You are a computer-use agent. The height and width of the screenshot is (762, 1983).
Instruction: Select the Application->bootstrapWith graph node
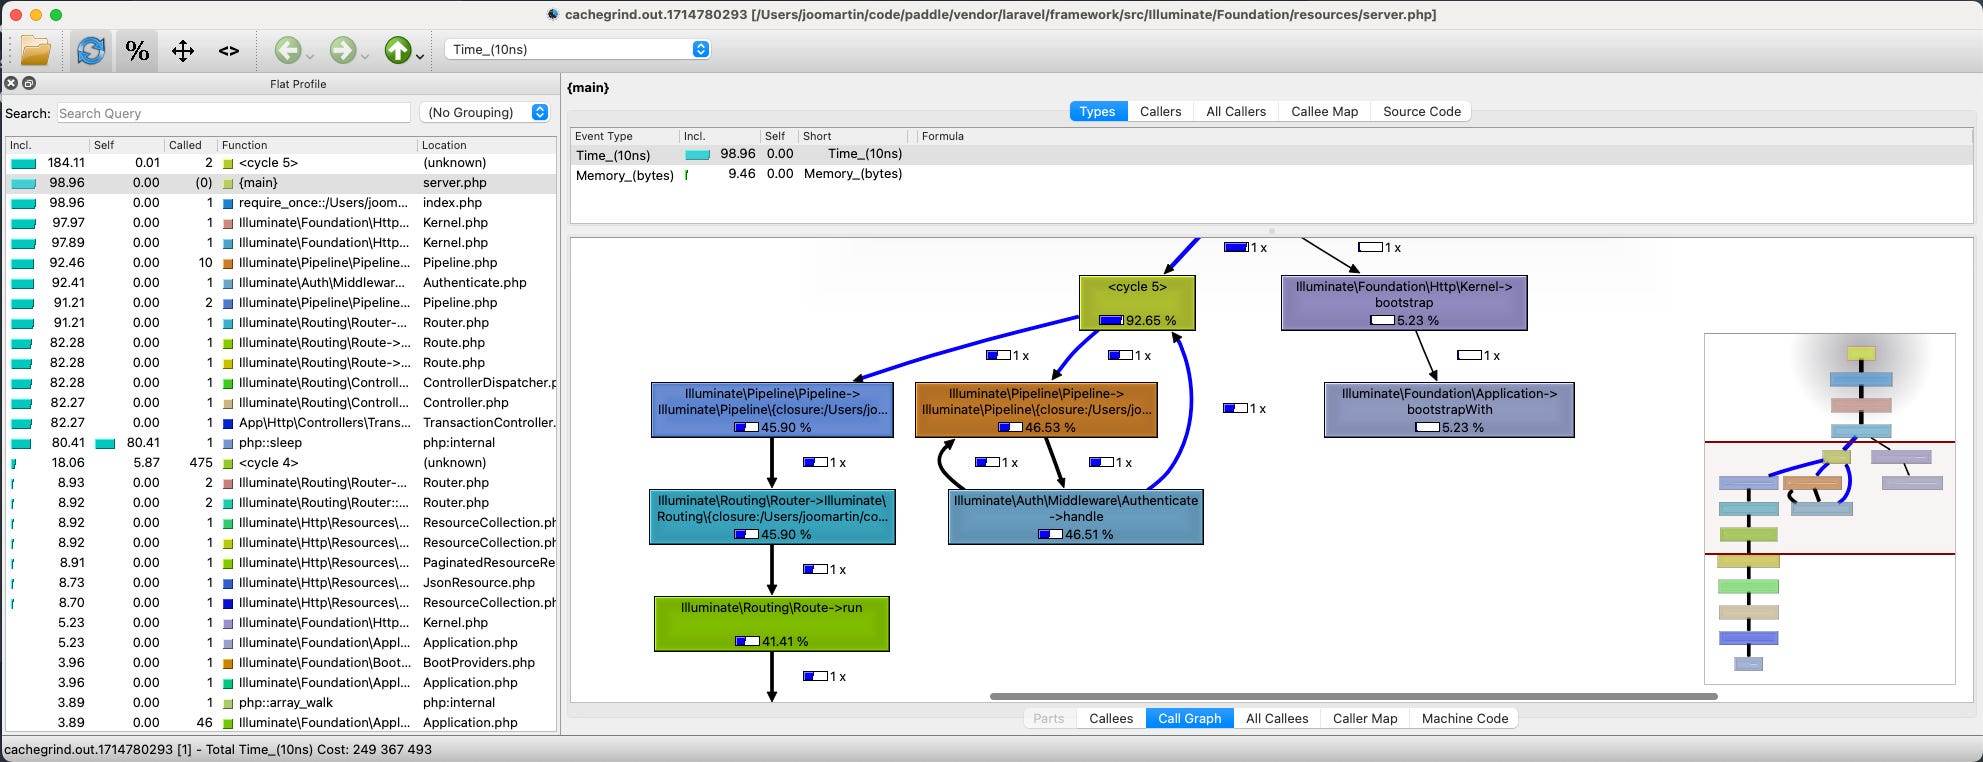pyautogui.click(x=1449, y=410)
